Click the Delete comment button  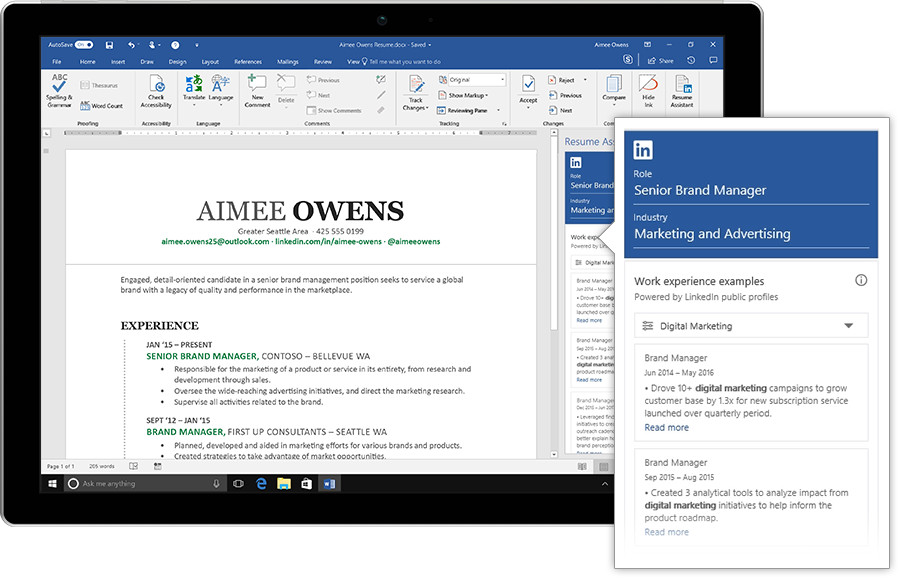[286, 91]
